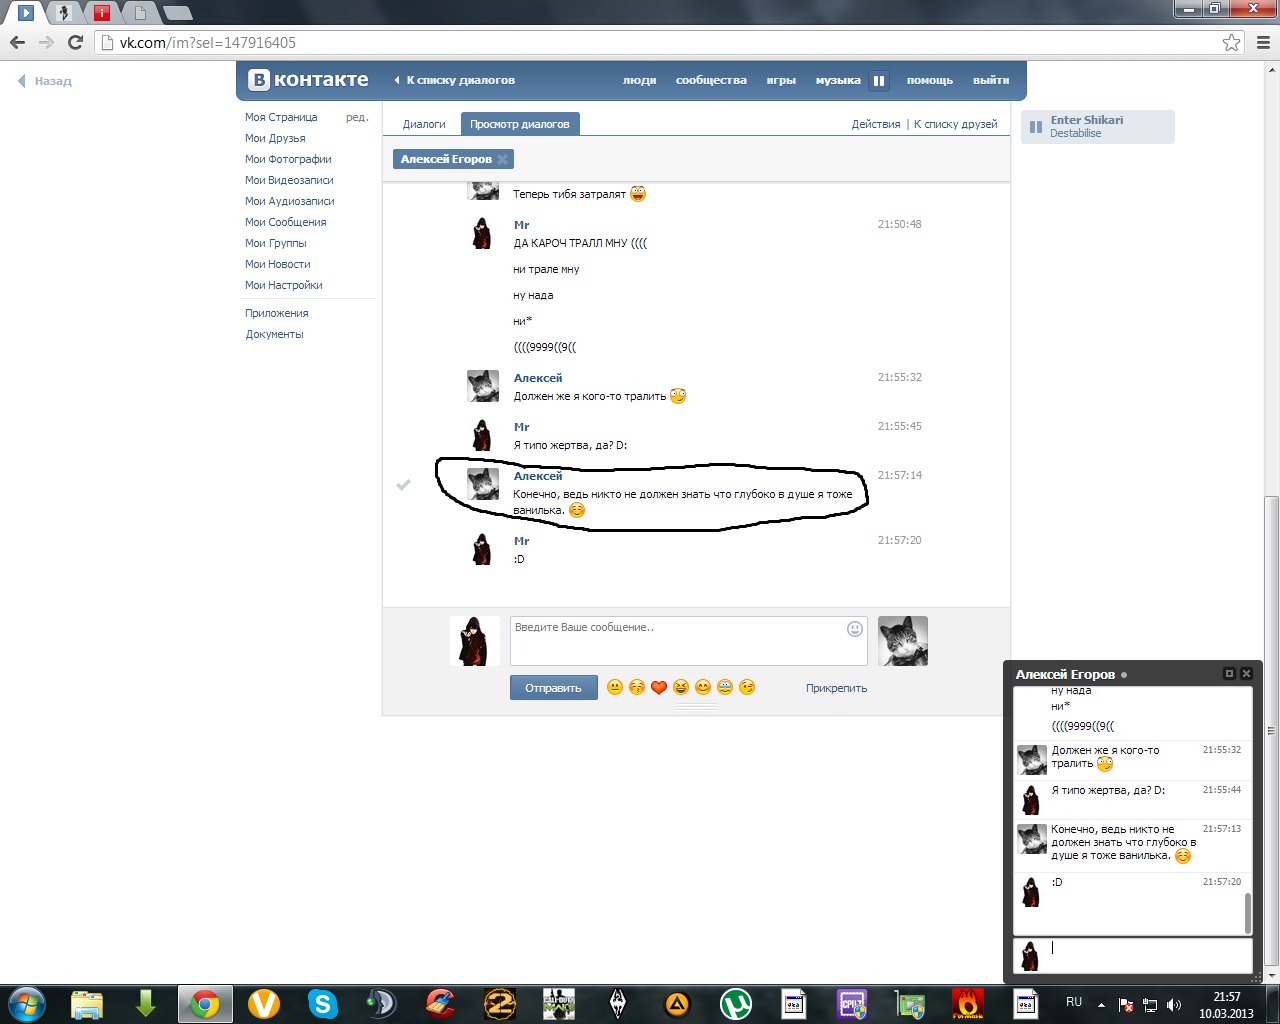This screenshot has width=1280, height=1024.
Task: Click the VKontakte logo in the header
Action: (309, 80)
